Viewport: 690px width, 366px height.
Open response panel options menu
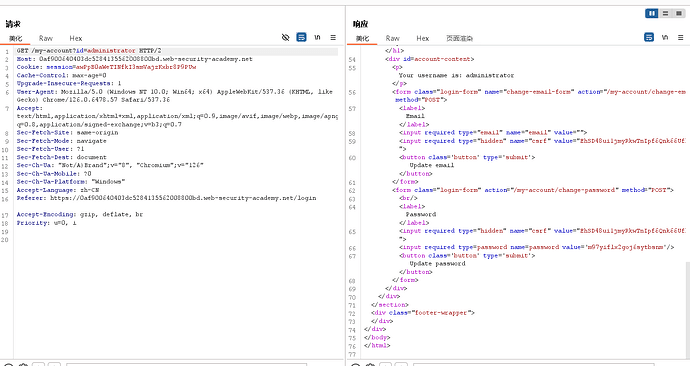click(680, 37)
